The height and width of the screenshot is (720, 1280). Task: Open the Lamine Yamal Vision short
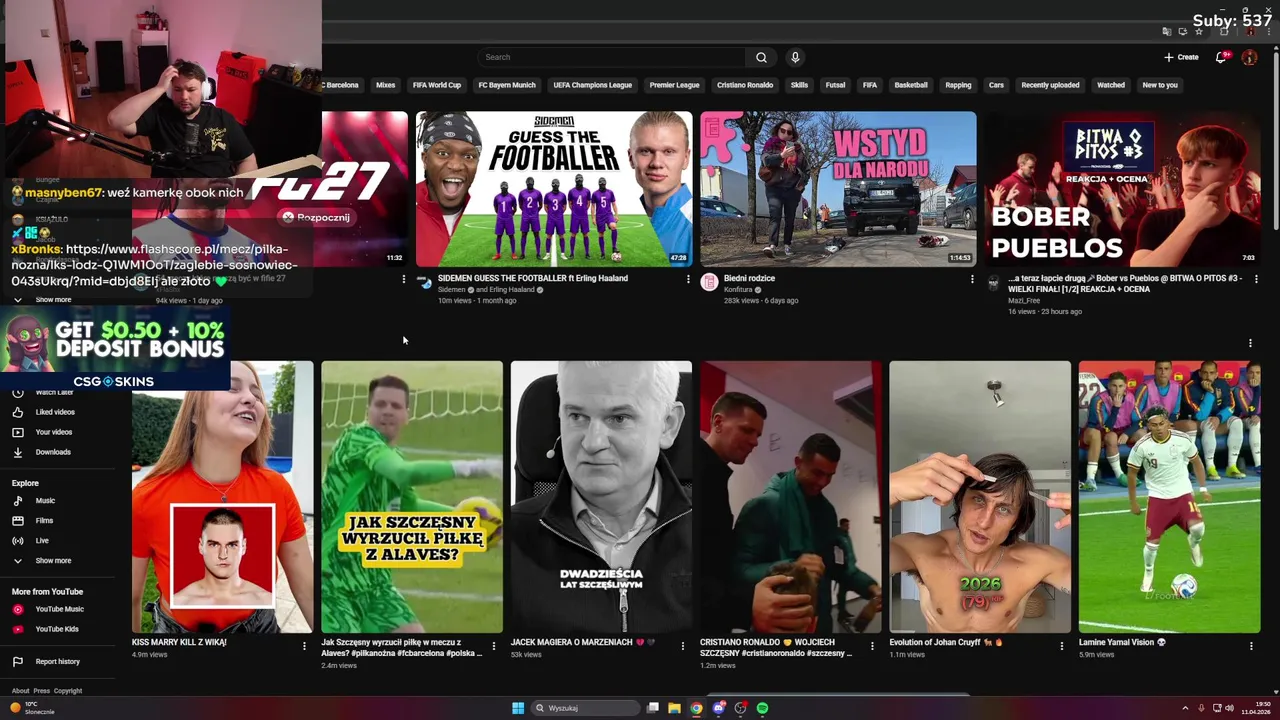pos(1170,497)
